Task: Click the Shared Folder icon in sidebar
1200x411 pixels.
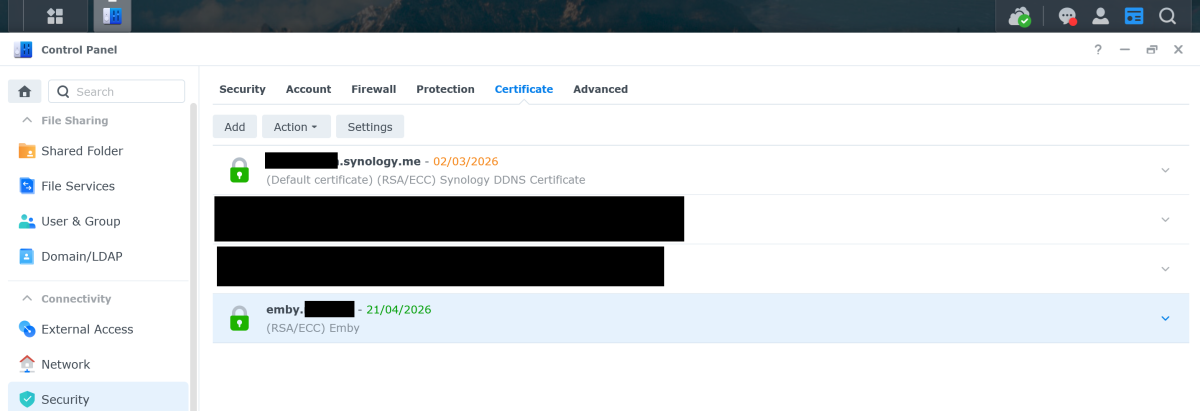Action: [27, 151]
